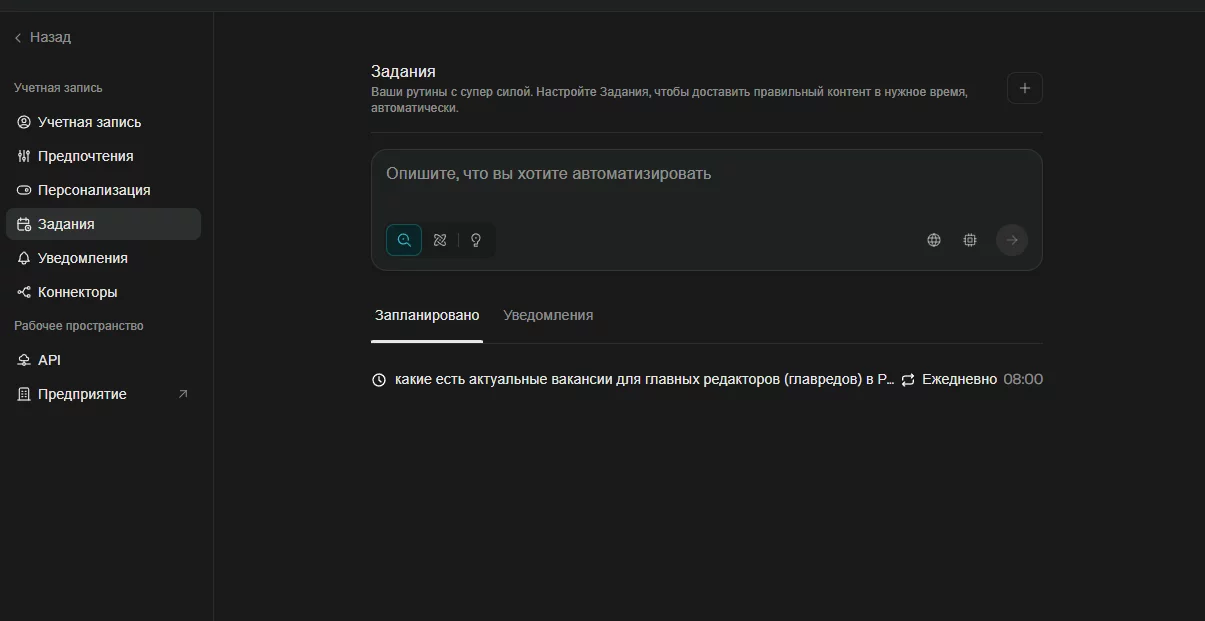Open the model chip selector
Image resolution: width=1205 pixels, height=621 pixels.
tap(970, 240)
